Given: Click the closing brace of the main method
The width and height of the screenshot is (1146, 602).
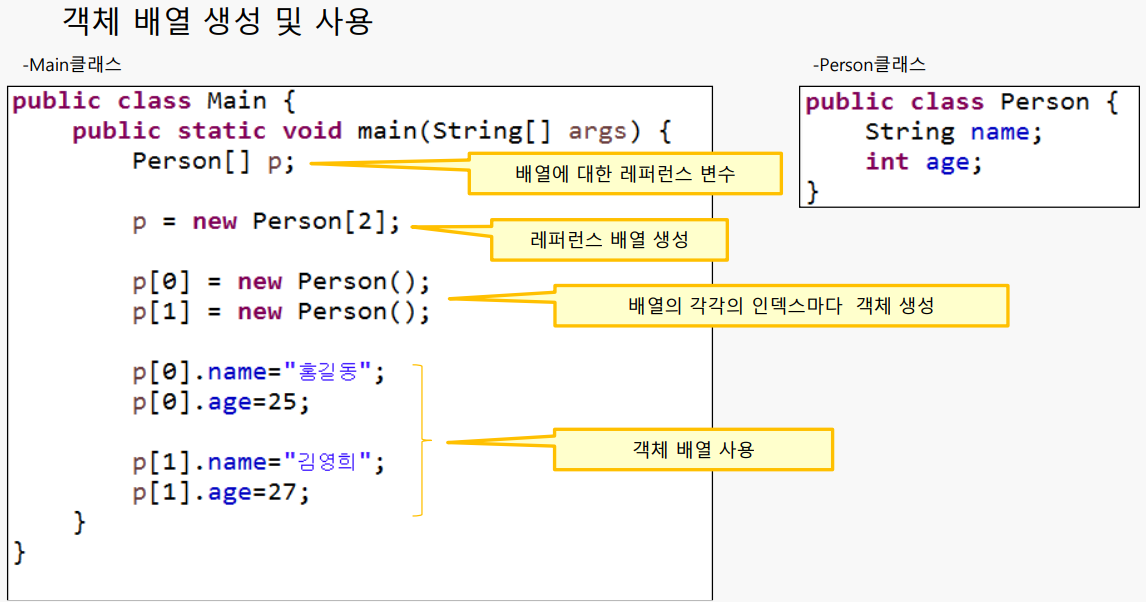Looking at the screenshot, I should (x=79, y=523).
